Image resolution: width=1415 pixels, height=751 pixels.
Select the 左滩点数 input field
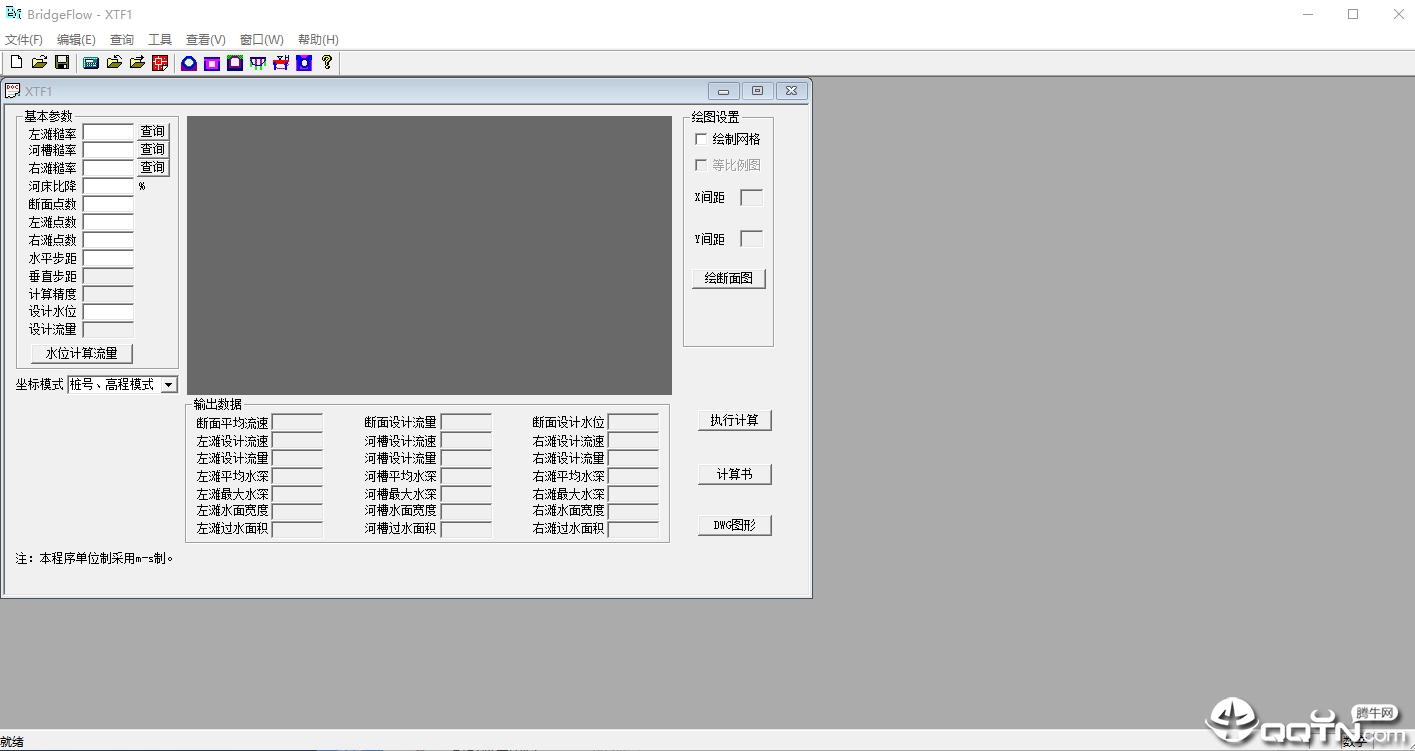[x=108, y=222]
